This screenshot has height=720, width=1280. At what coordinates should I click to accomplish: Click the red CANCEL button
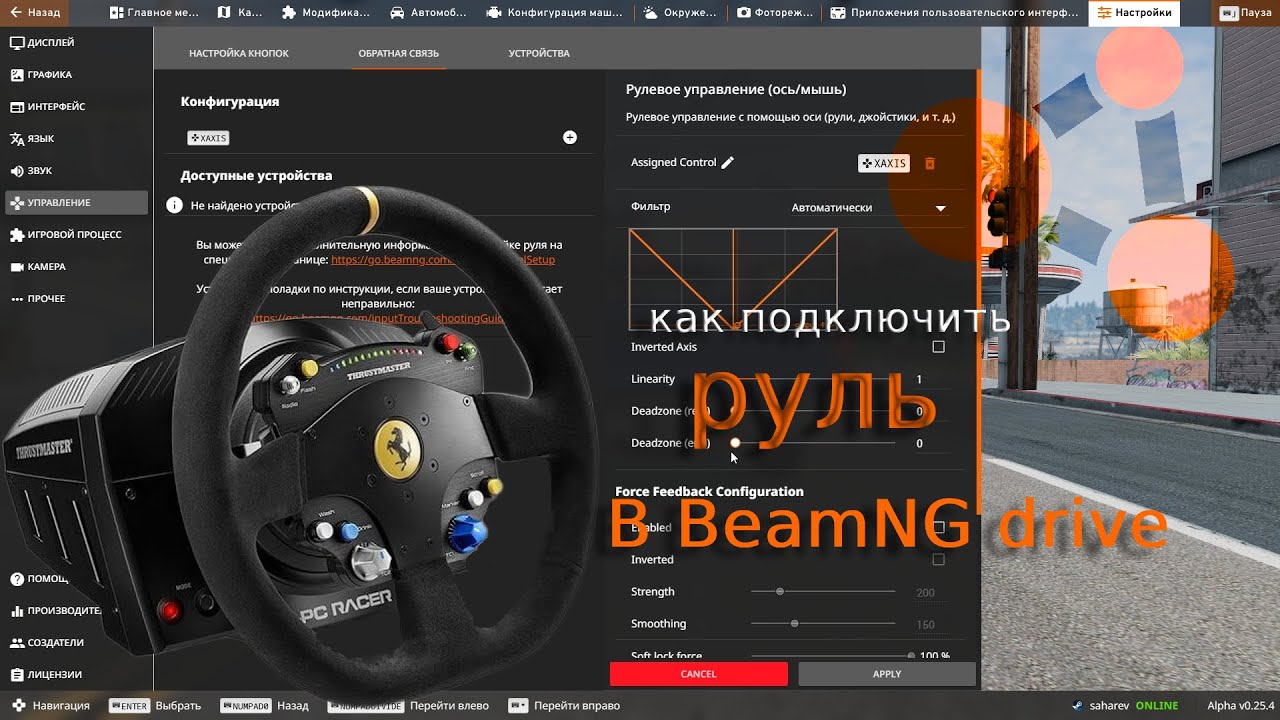click(699, 674)
